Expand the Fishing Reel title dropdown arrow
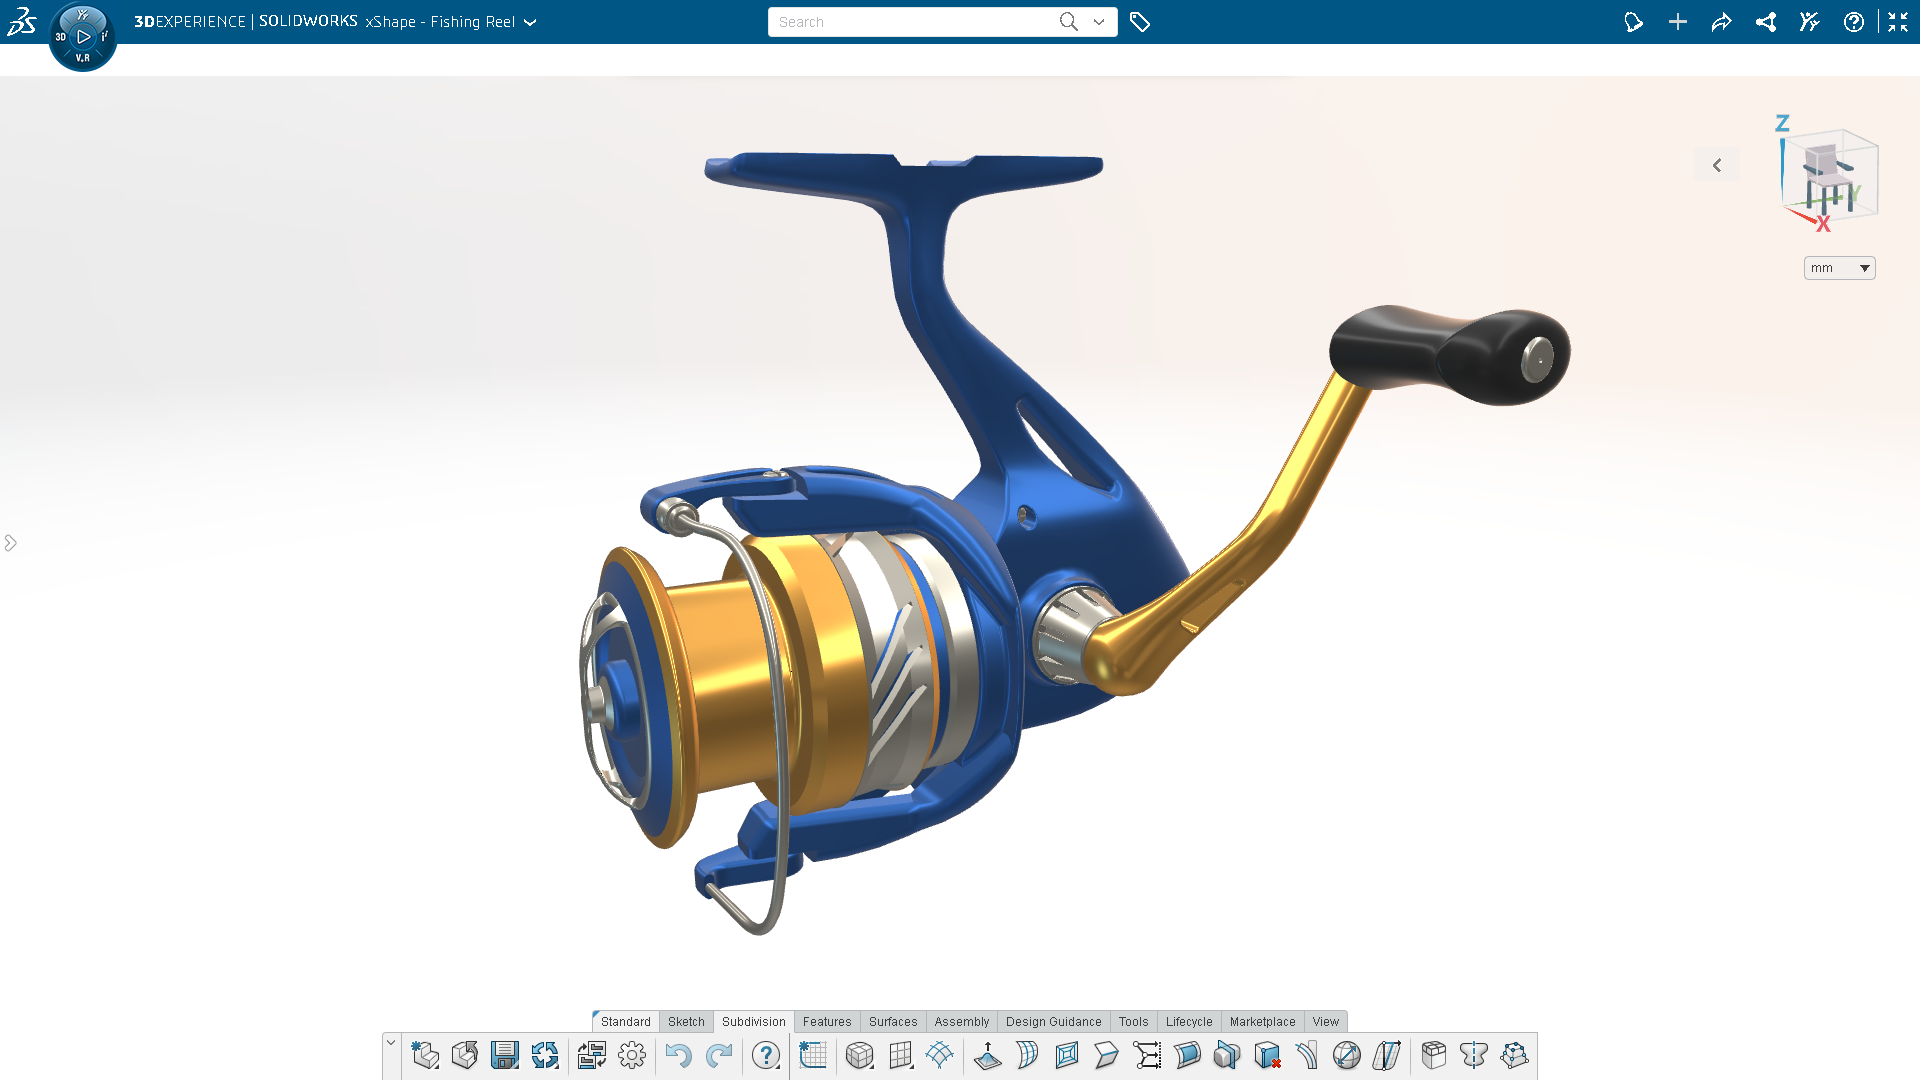Screen dimensions: 1920x1080 [530, 22]
